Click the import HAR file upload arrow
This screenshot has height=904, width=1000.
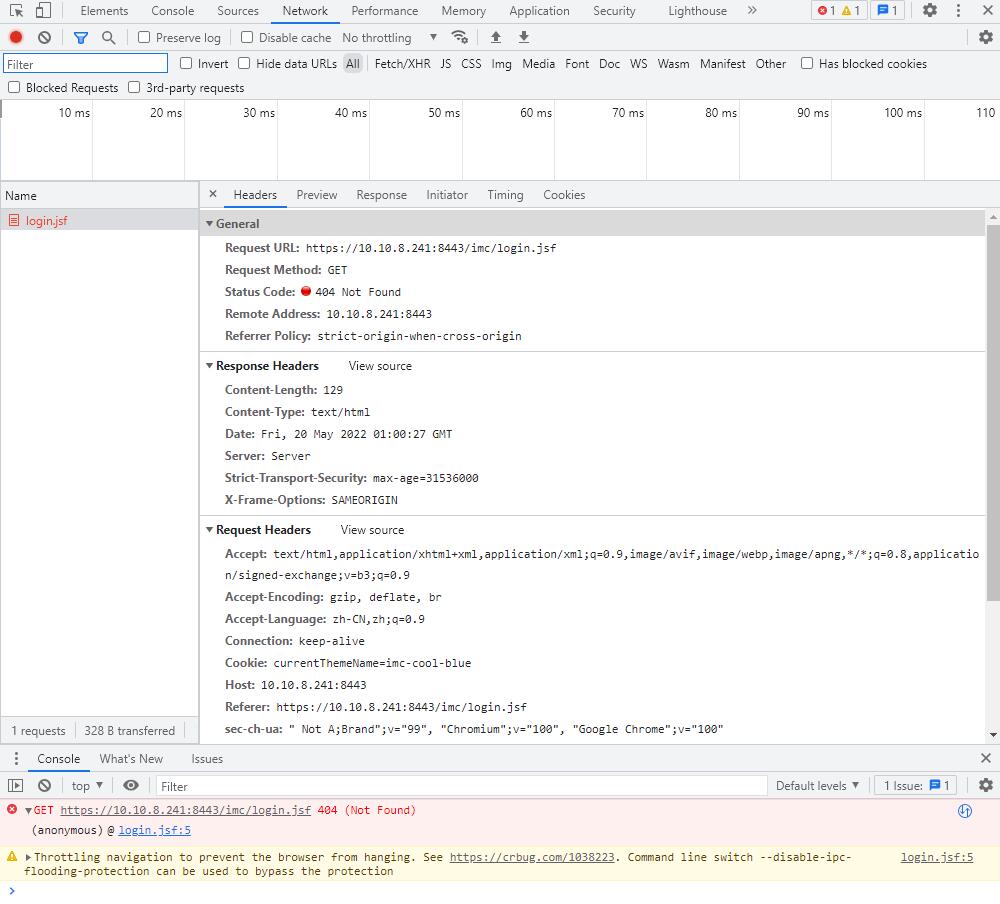[496, 37]
